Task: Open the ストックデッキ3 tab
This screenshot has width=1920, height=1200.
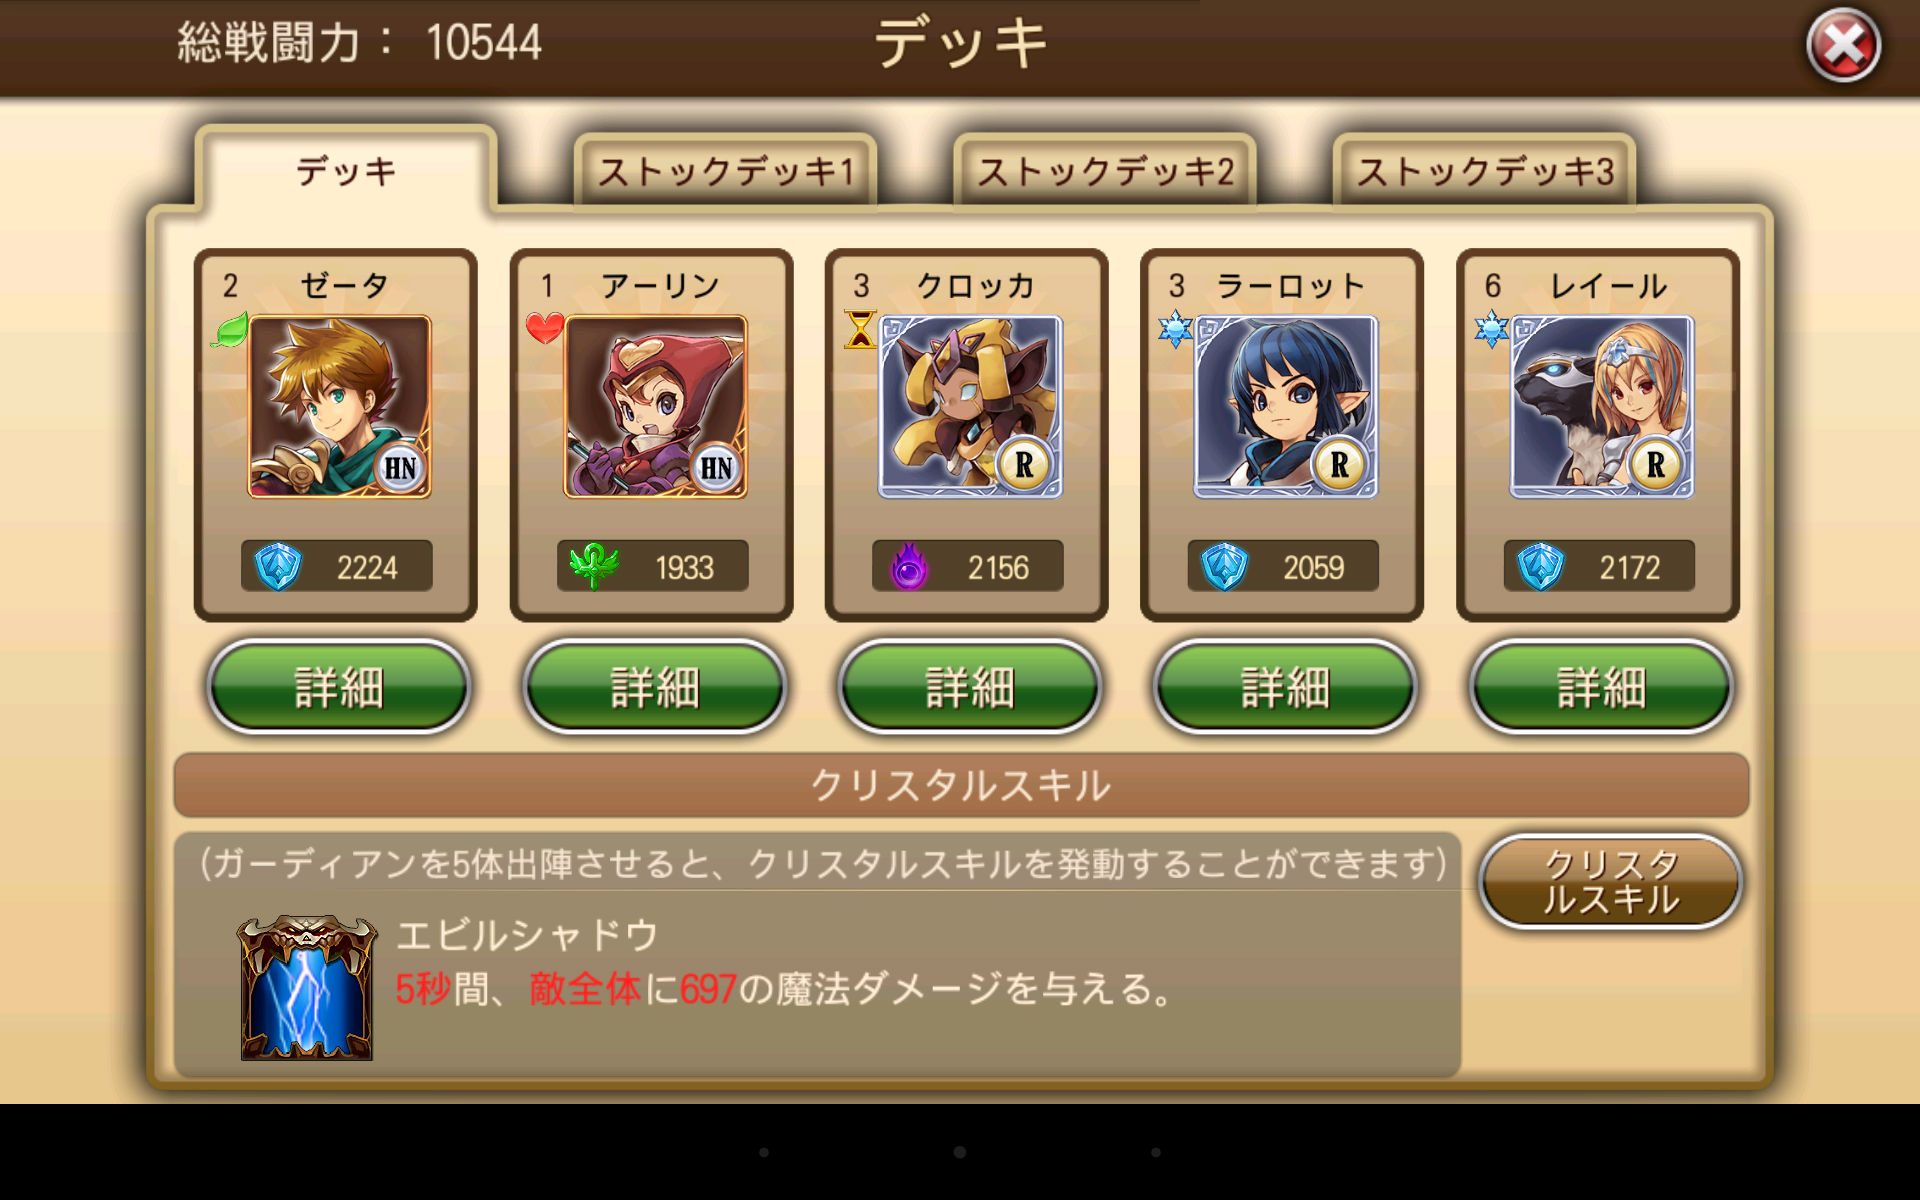Action: tap(1485, 172)
